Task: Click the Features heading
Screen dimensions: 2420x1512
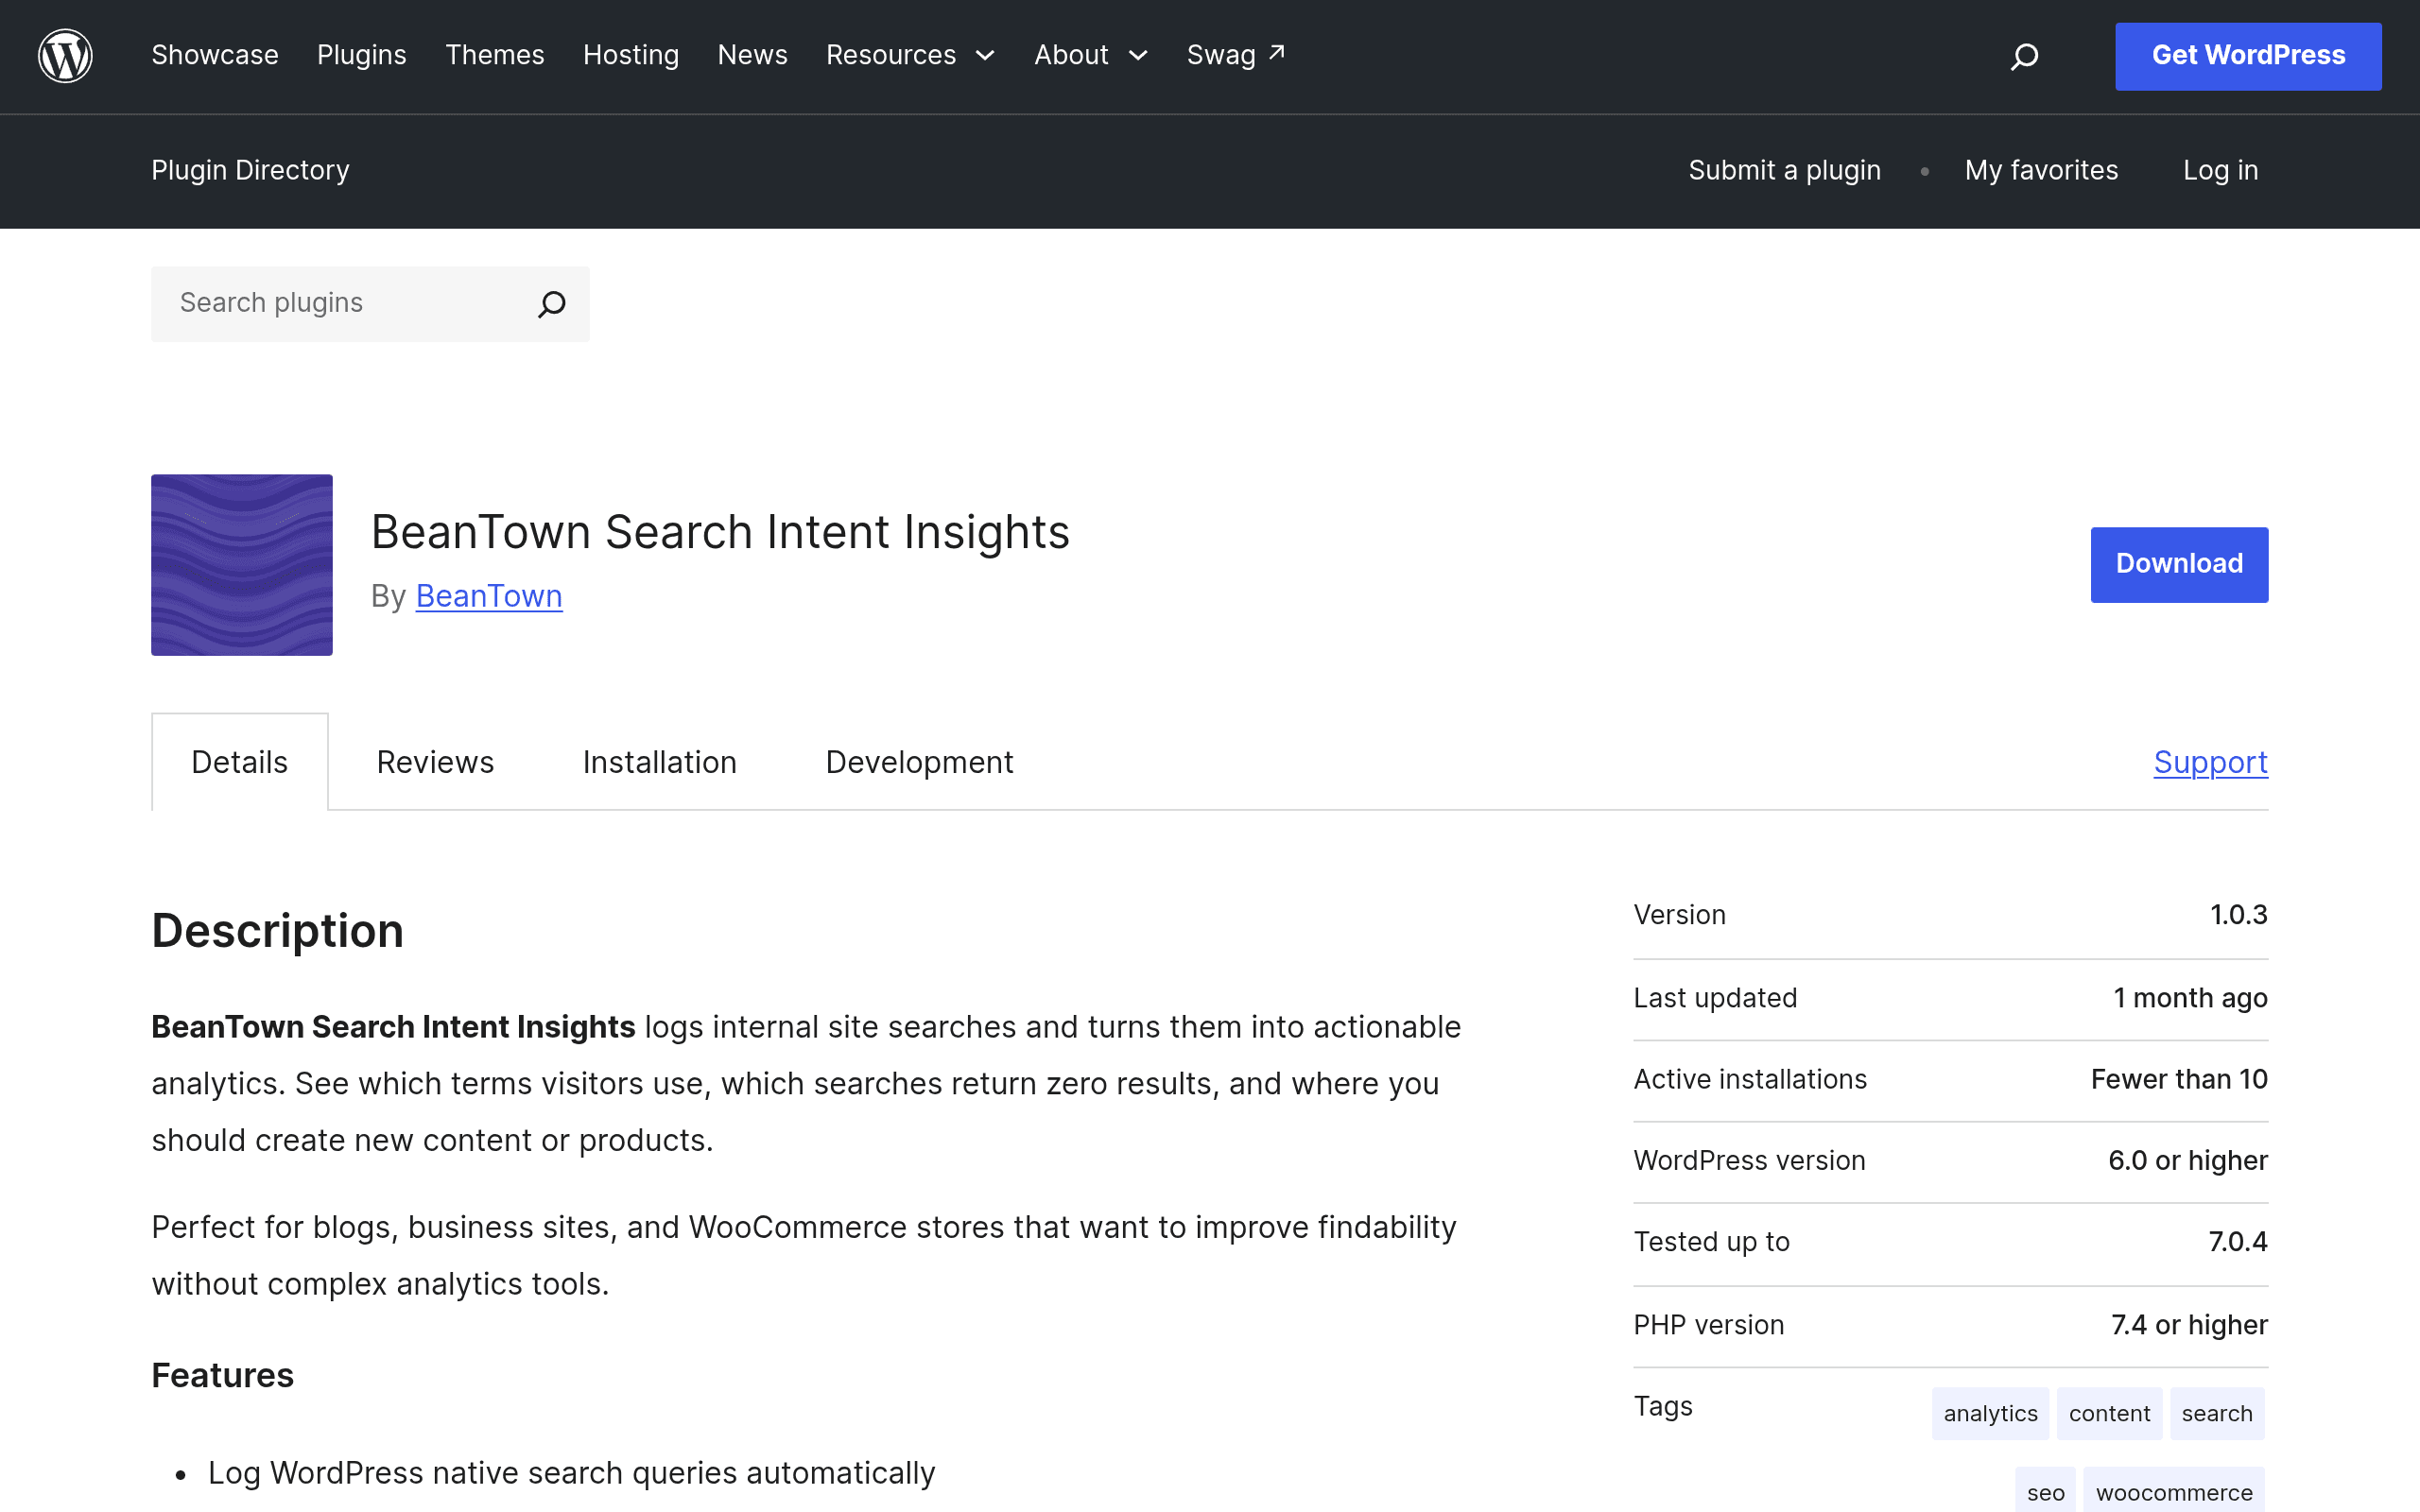Action: pos(223,1375)
